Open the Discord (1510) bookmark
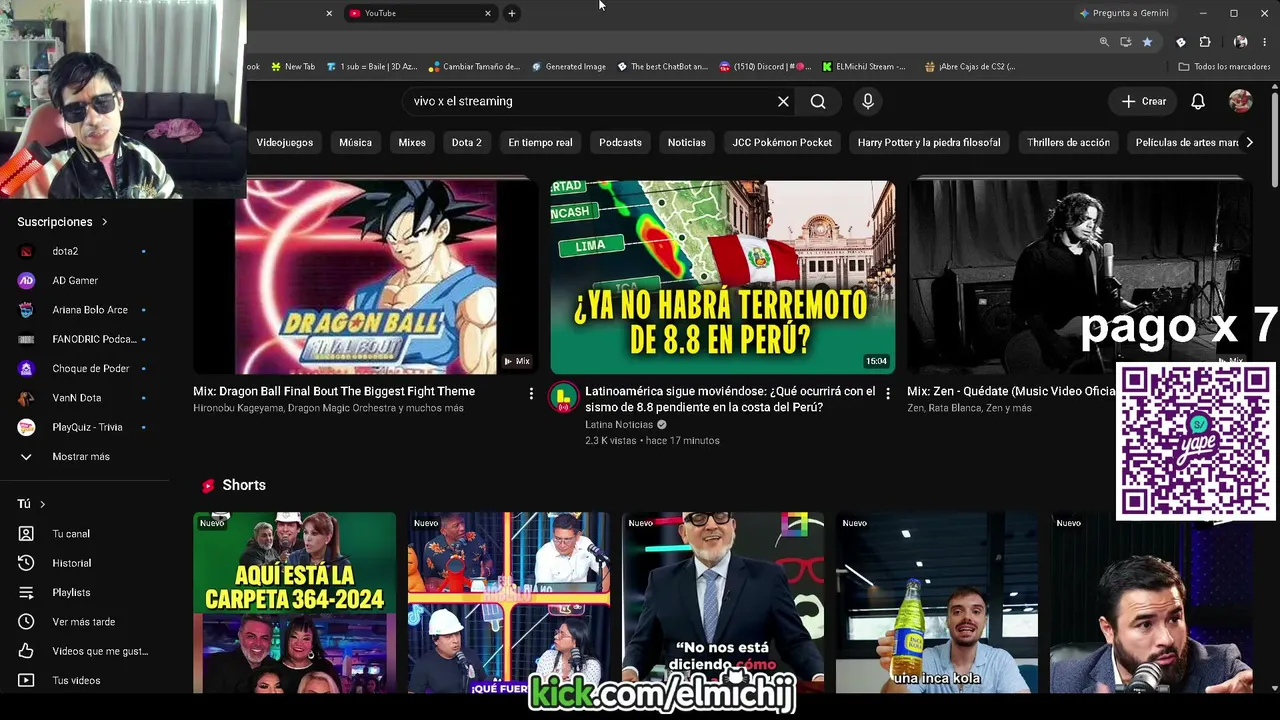1280x720 pixels. pyautogui.click(x=764, y=67)
